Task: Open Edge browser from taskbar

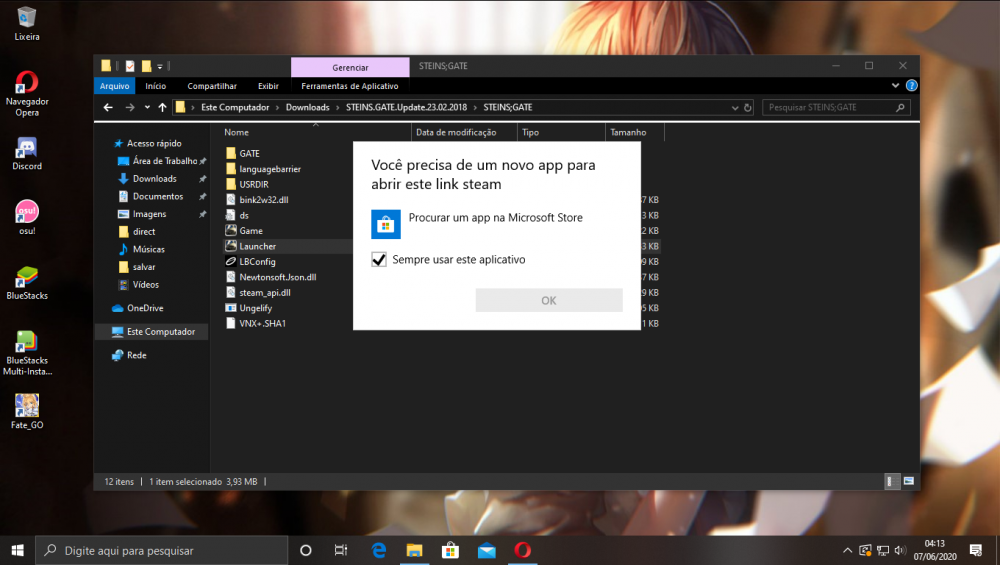Action: (379, 550)
